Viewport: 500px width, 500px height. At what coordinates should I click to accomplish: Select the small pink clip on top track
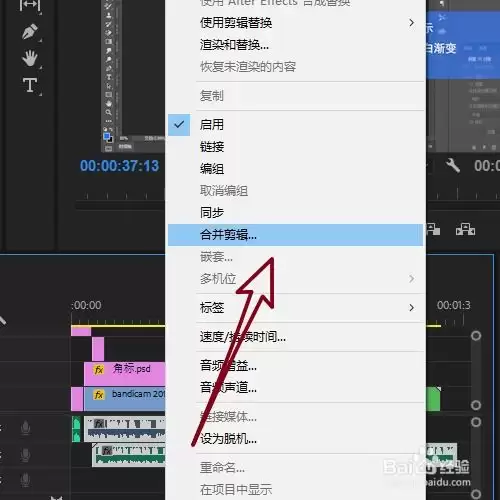[x=81, y=331]
